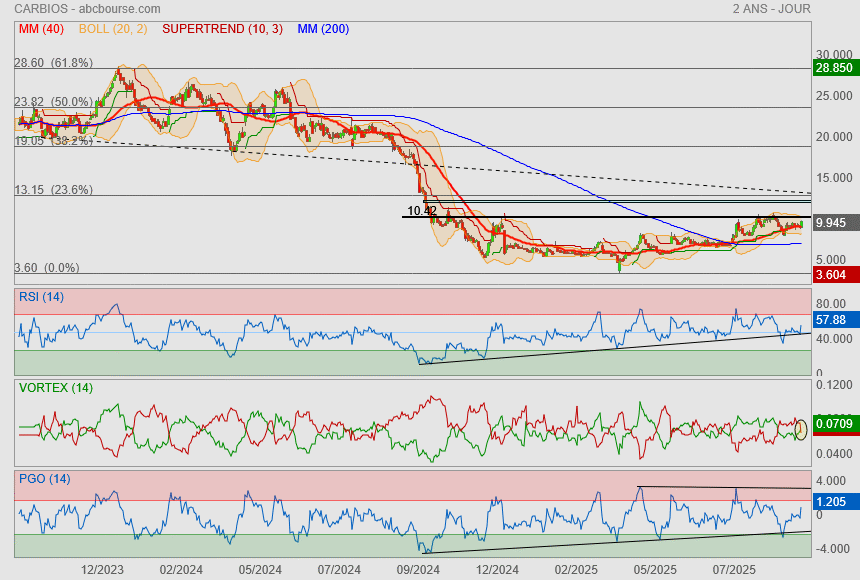Click the blue 57.88 RSI value tag

[831, 320]
